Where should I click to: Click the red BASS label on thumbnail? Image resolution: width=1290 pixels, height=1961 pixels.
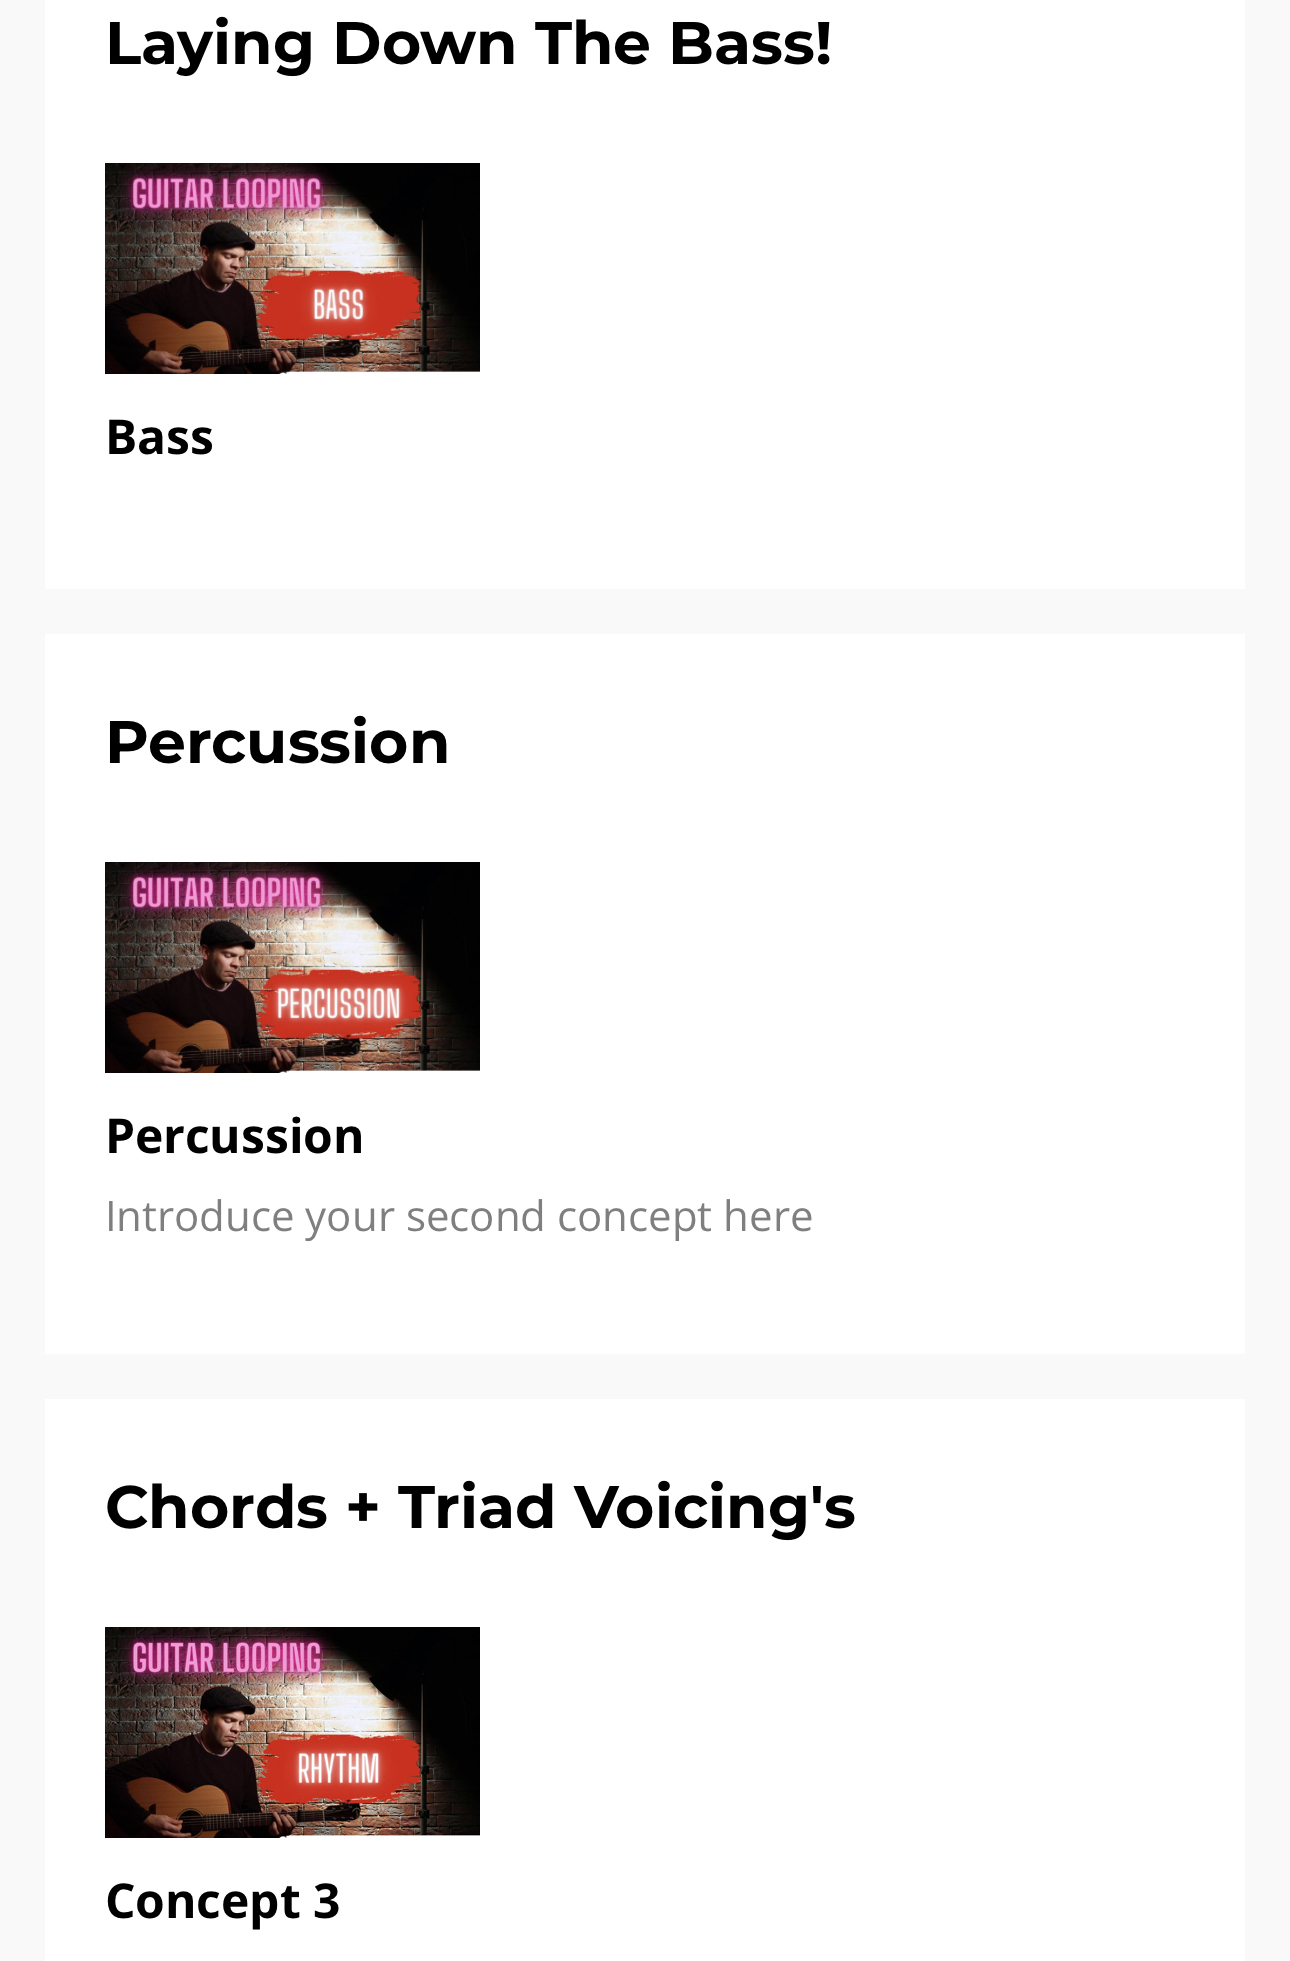tap(338, 304)
